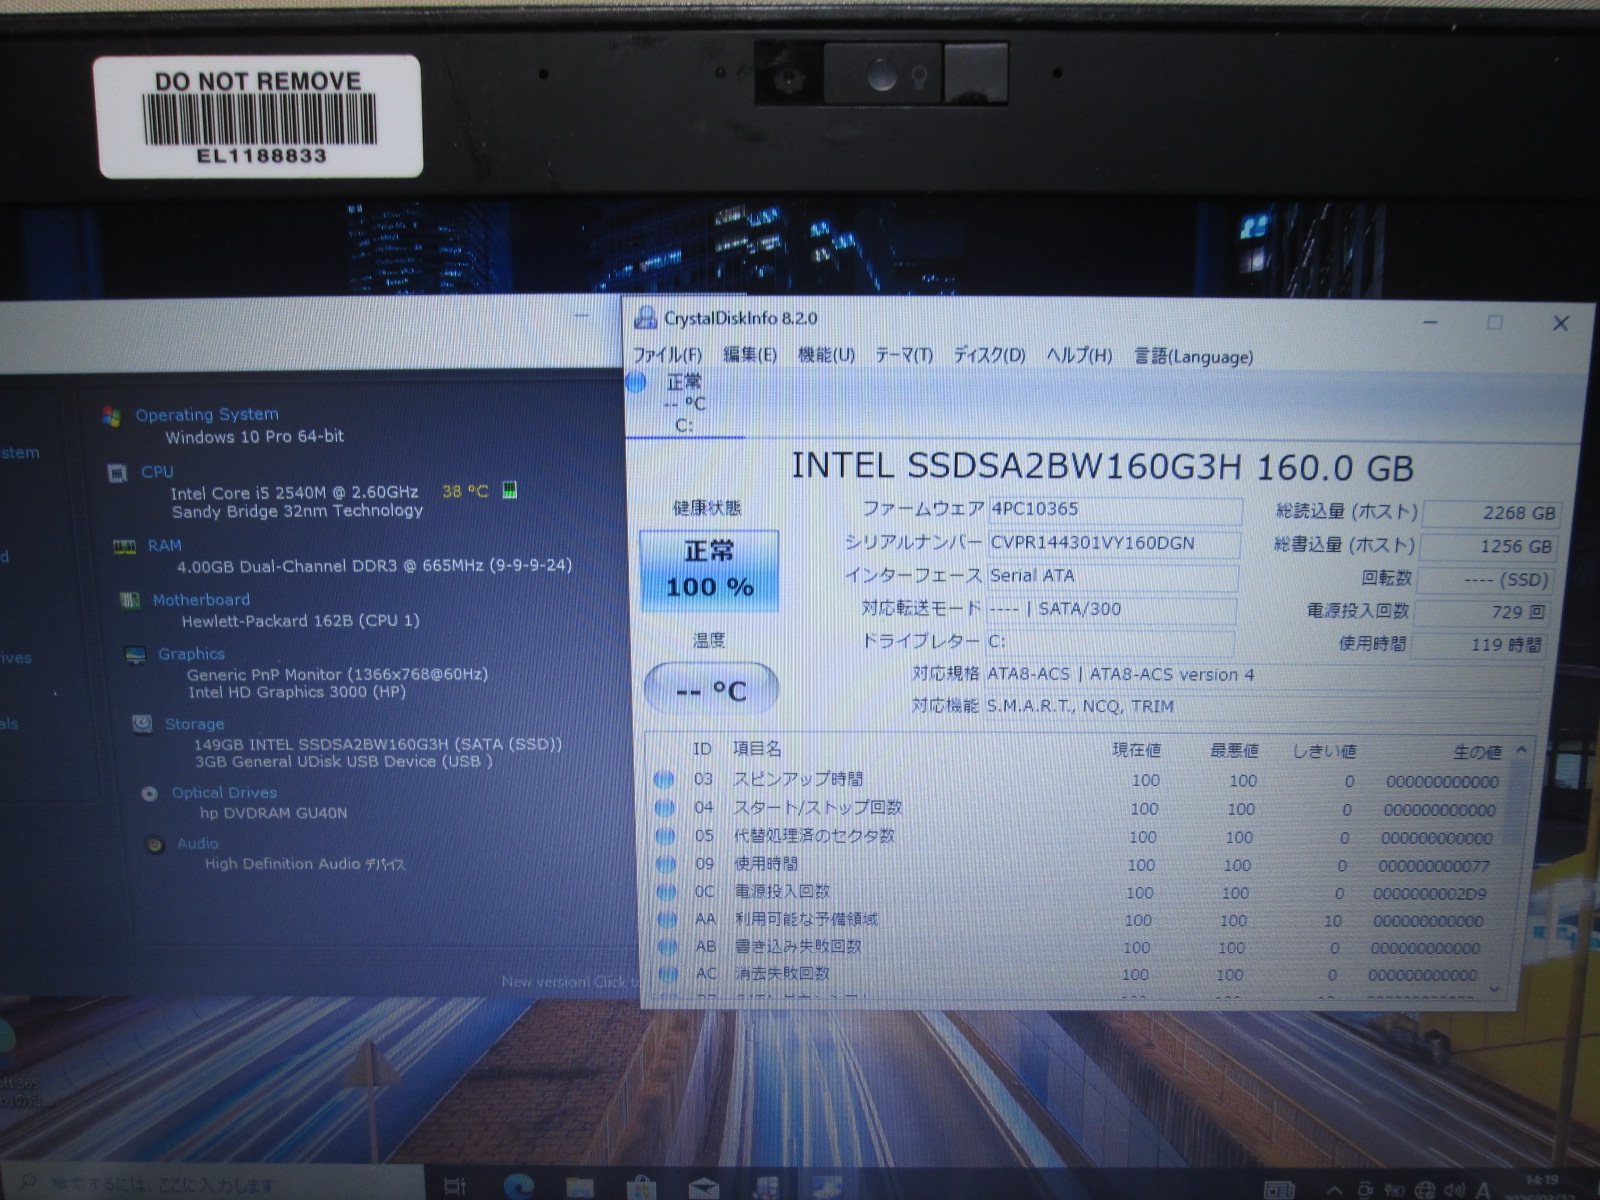Click the temperature -- °C button
Screen dimensions: 1600x1200
tap(711, 690)
